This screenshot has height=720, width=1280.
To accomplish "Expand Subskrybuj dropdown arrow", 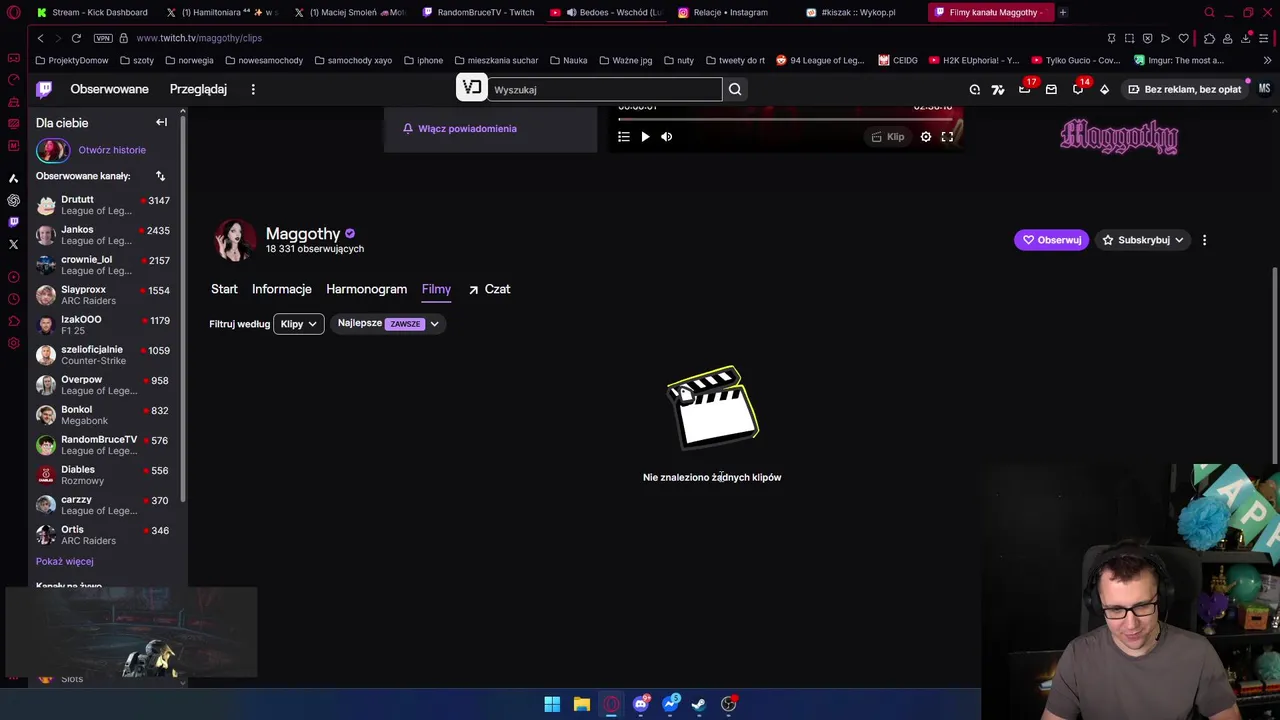I will click(1179, 240).
